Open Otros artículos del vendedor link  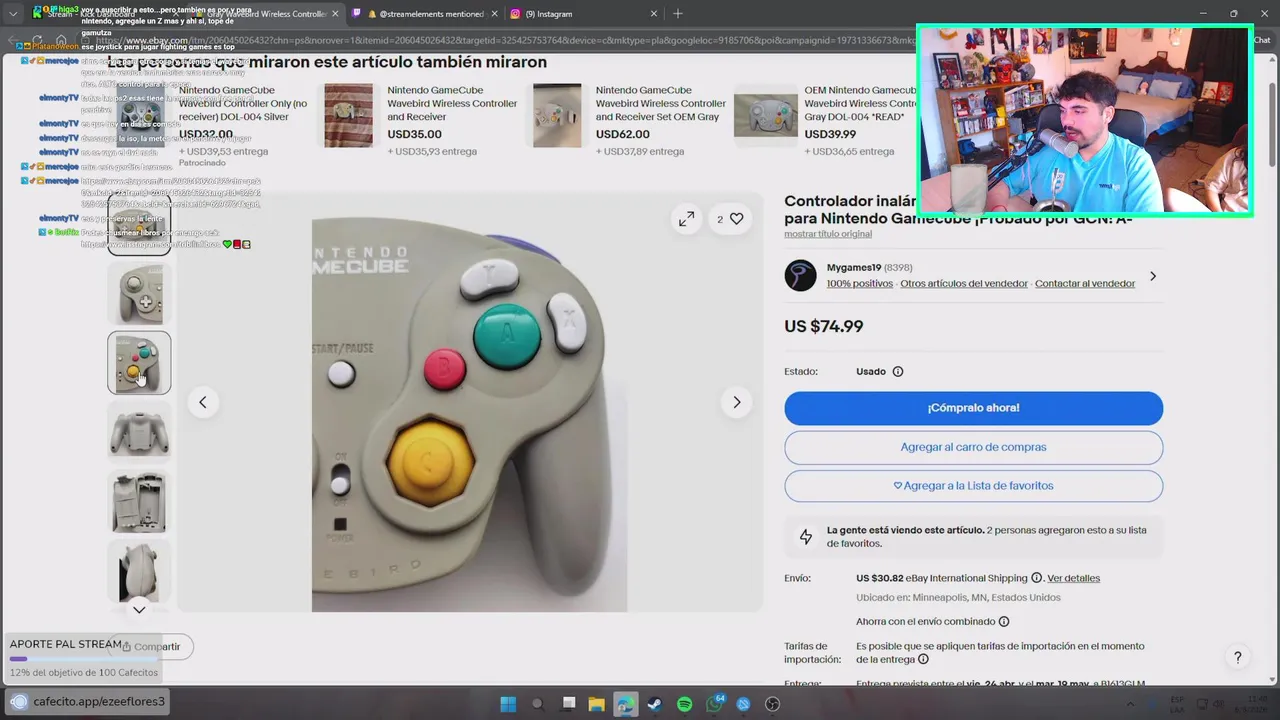(964, 284)
